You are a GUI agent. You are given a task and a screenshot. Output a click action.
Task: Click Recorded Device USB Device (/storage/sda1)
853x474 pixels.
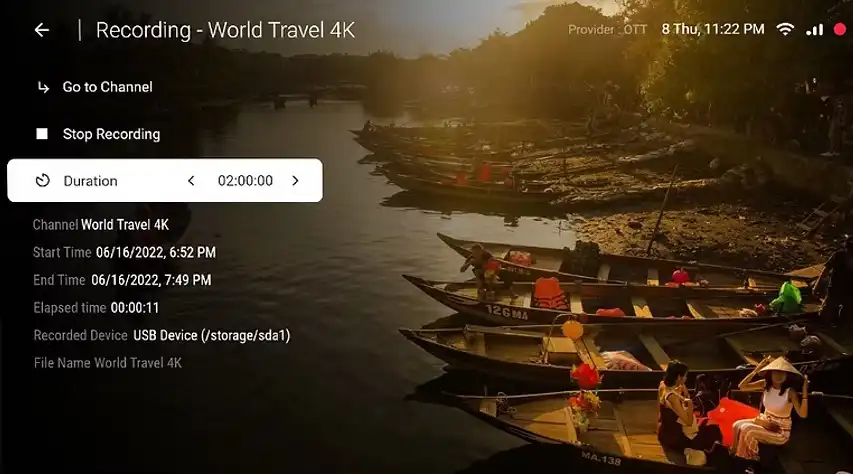(162, 336)
